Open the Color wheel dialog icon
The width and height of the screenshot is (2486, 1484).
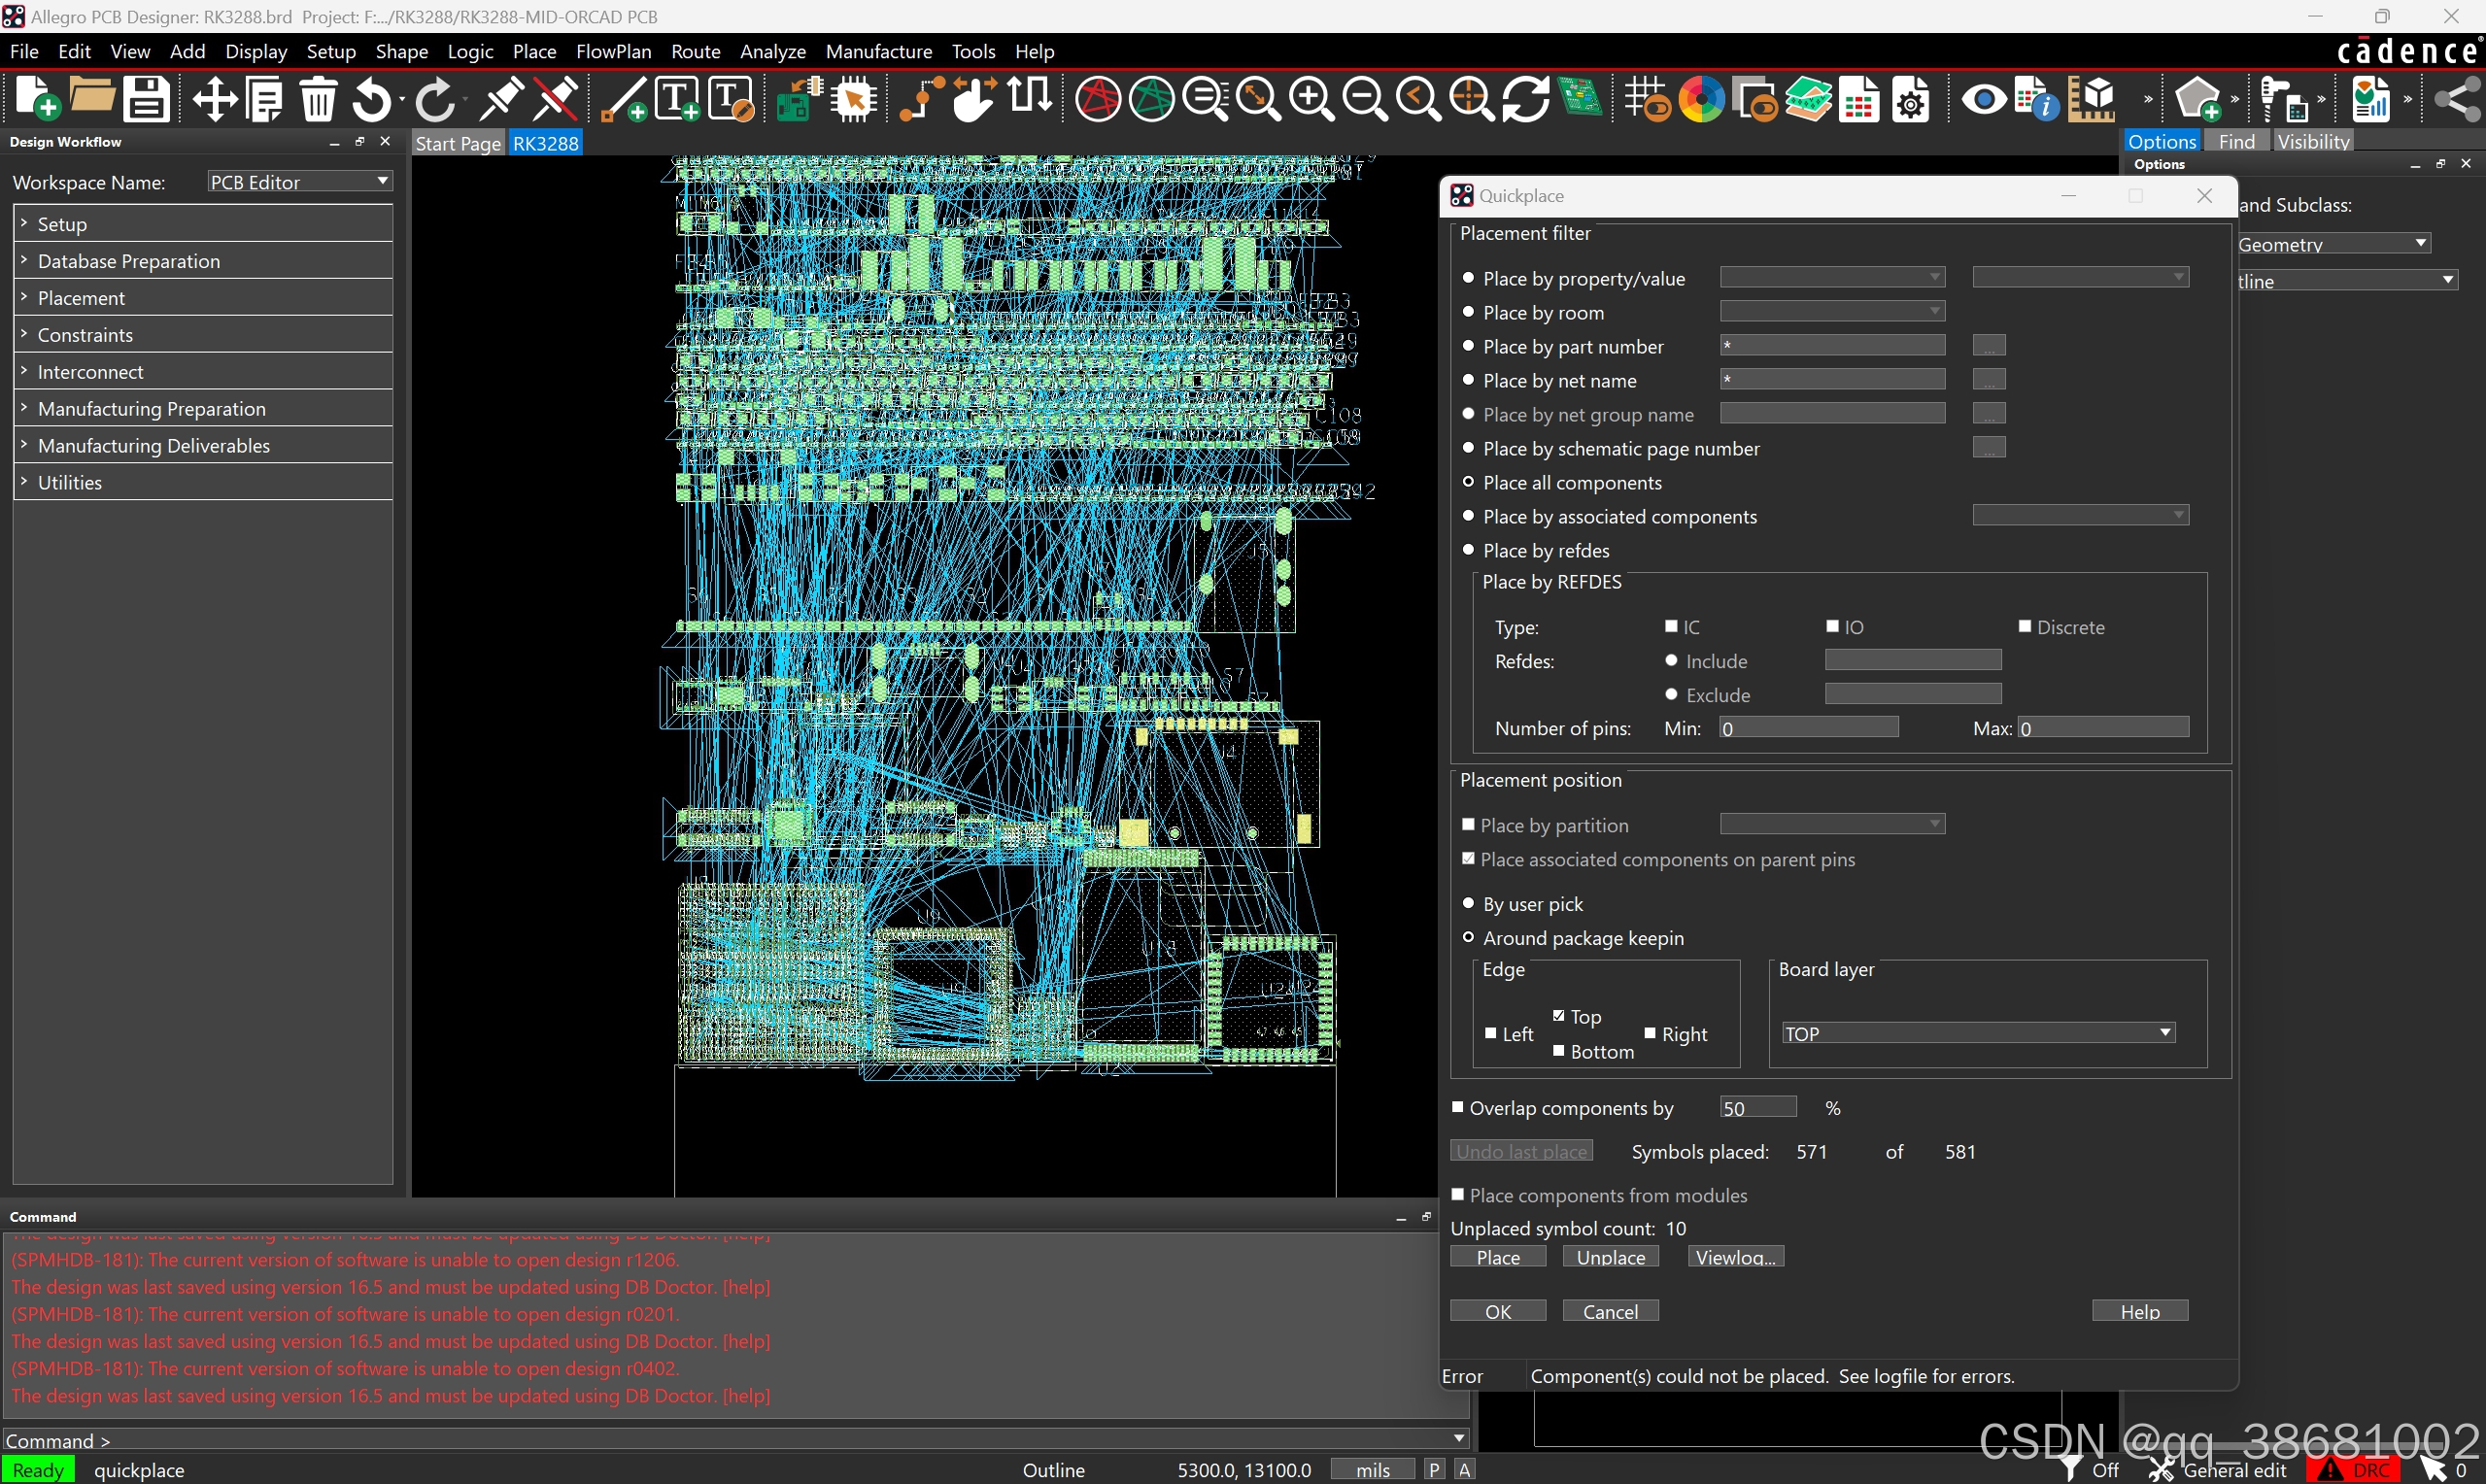click(1701, 100)
